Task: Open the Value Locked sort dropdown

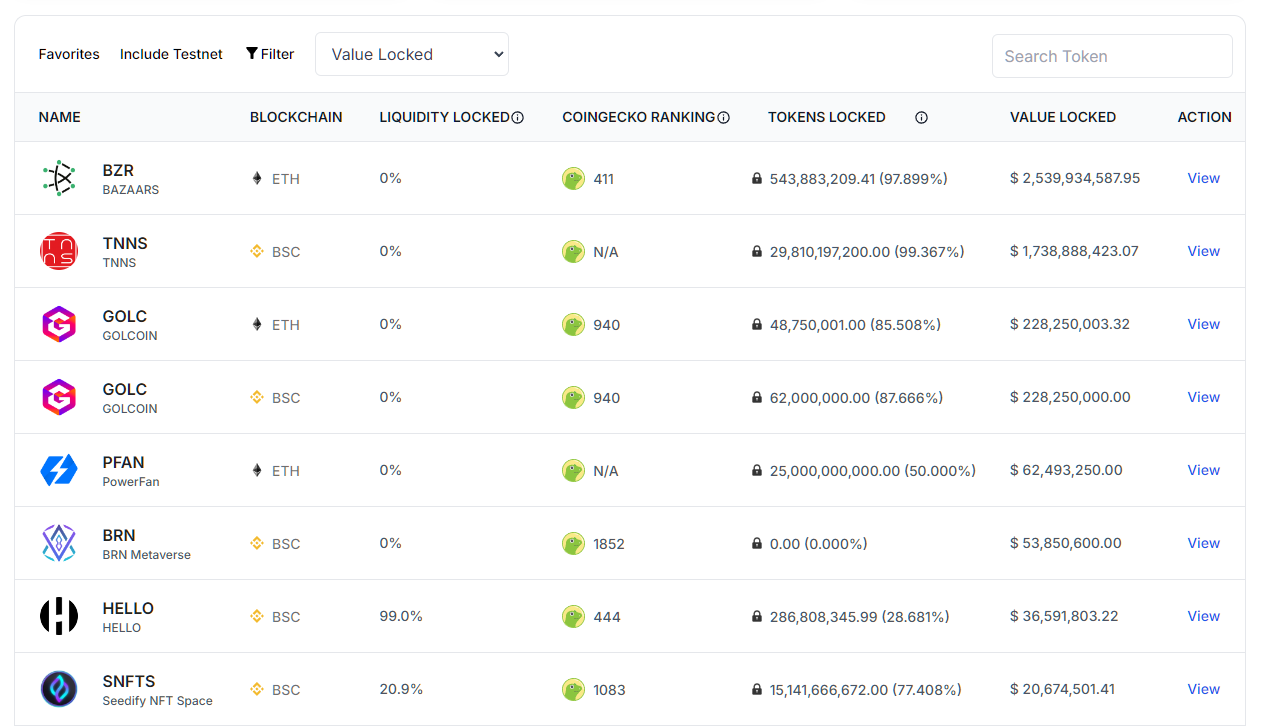Action: pyautogui.click(x=411, y=54)
